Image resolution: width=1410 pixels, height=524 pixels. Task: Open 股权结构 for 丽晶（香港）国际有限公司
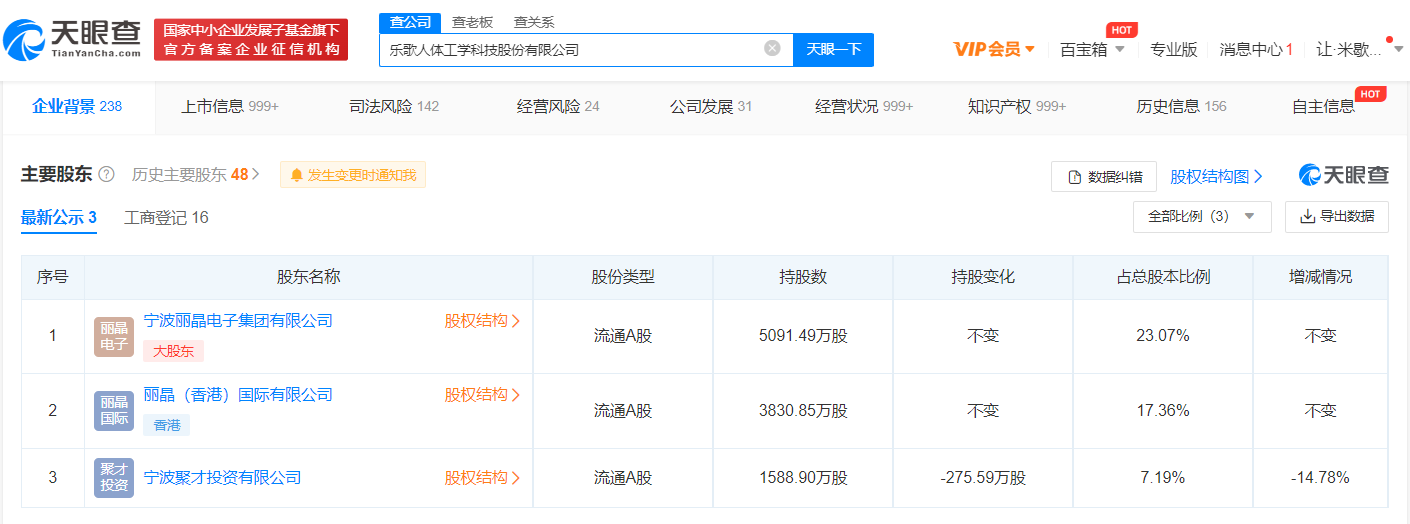tap(483, 395)
